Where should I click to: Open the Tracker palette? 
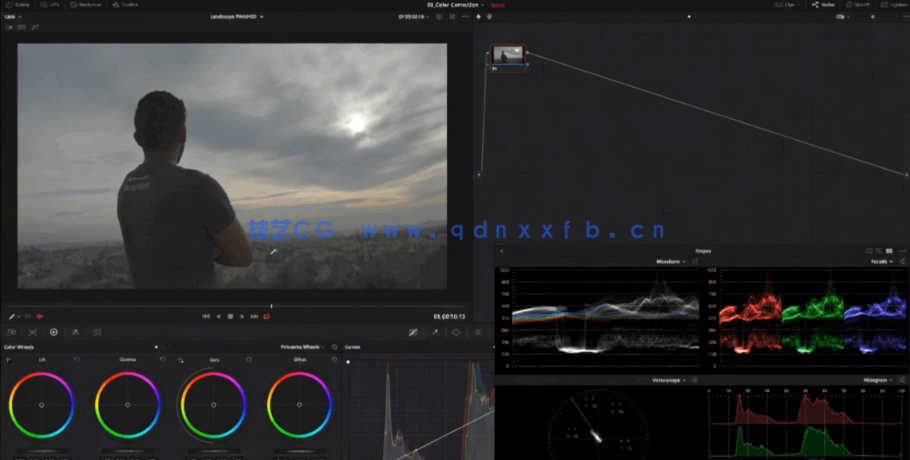[478, 332]
